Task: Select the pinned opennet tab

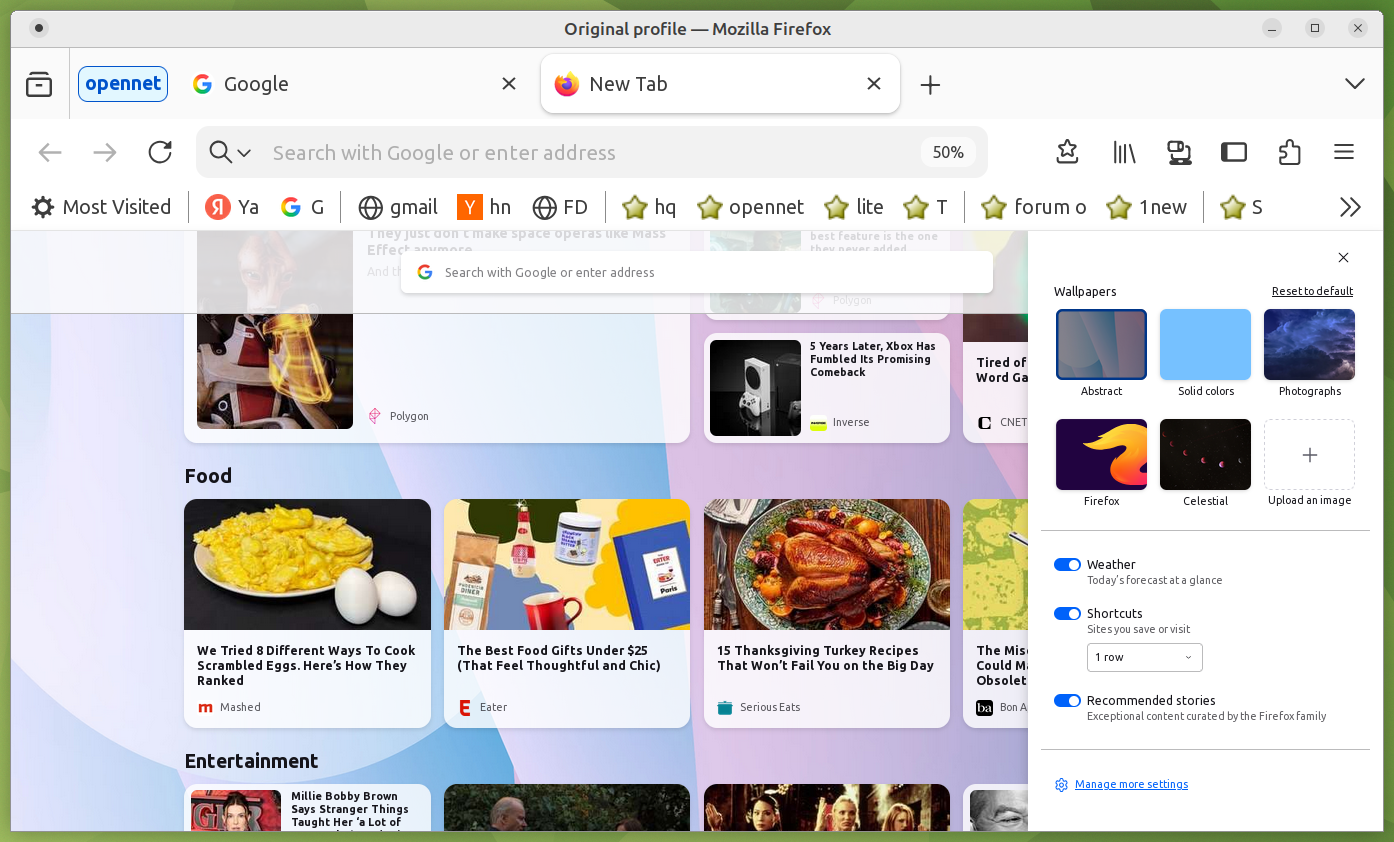Action: (123, 84)
